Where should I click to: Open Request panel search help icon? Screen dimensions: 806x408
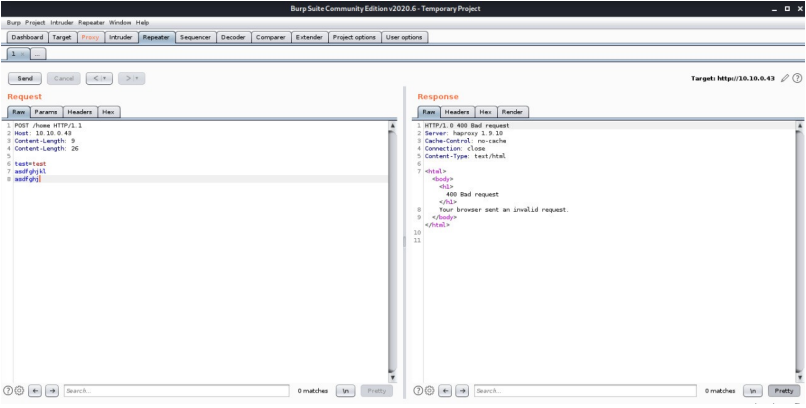(x=8, y=391)
